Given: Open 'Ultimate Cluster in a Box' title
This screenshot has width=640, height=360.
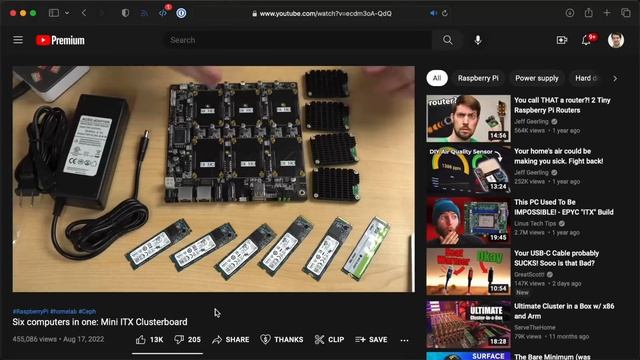Looking at the screenshot, I should click(x=564, y=311).
